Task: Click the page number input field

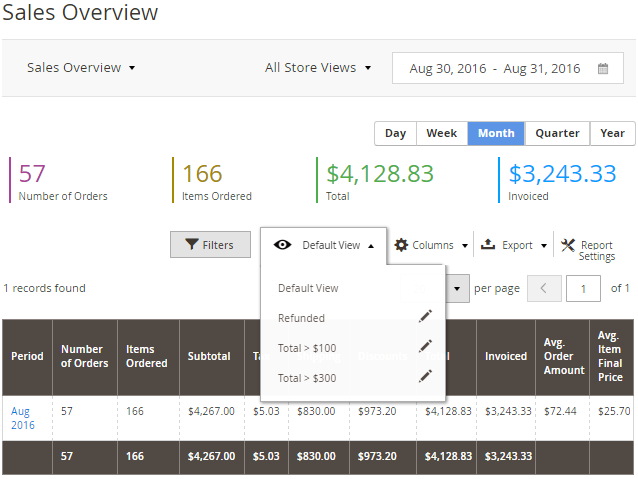Action: pyautogui.click(x=583, y=289)
